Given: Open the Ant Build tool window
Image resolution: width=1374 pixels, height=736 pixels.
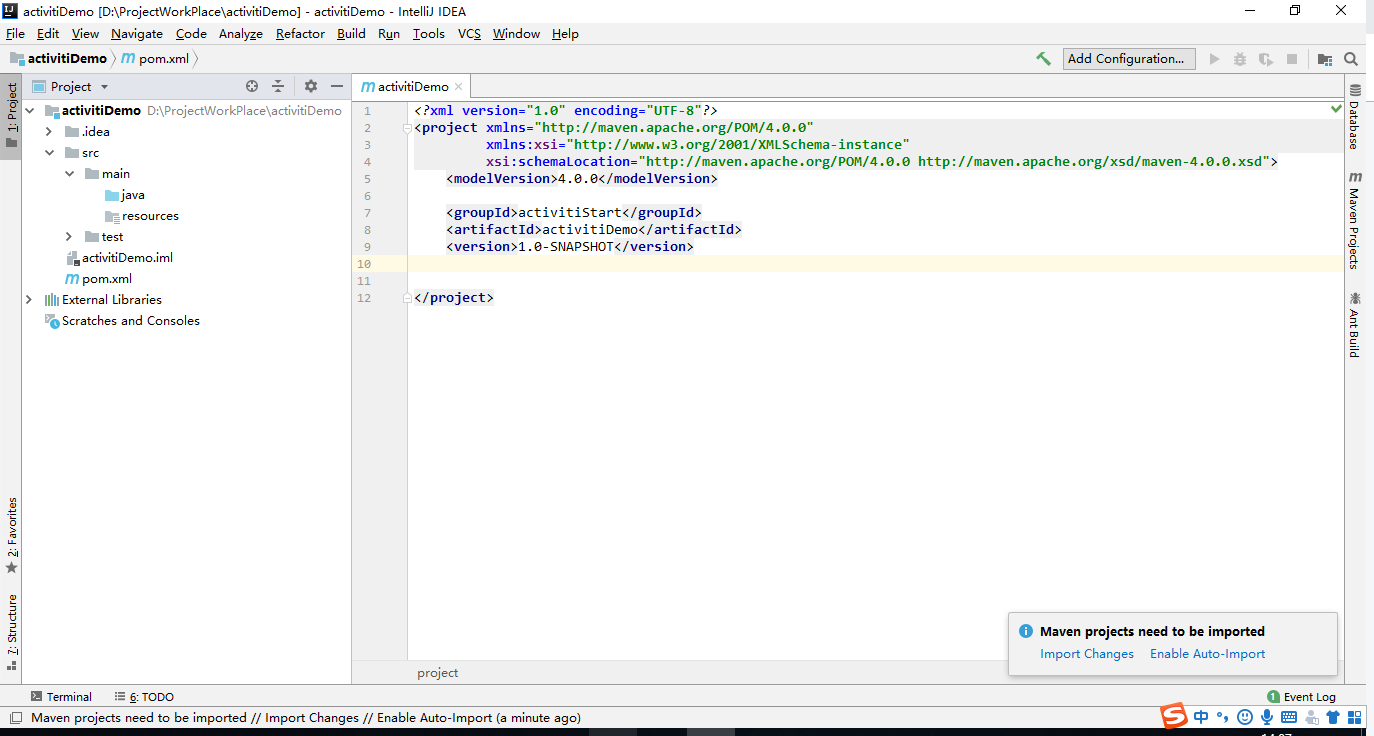Looking at the screenshot, I should 1355,325.
